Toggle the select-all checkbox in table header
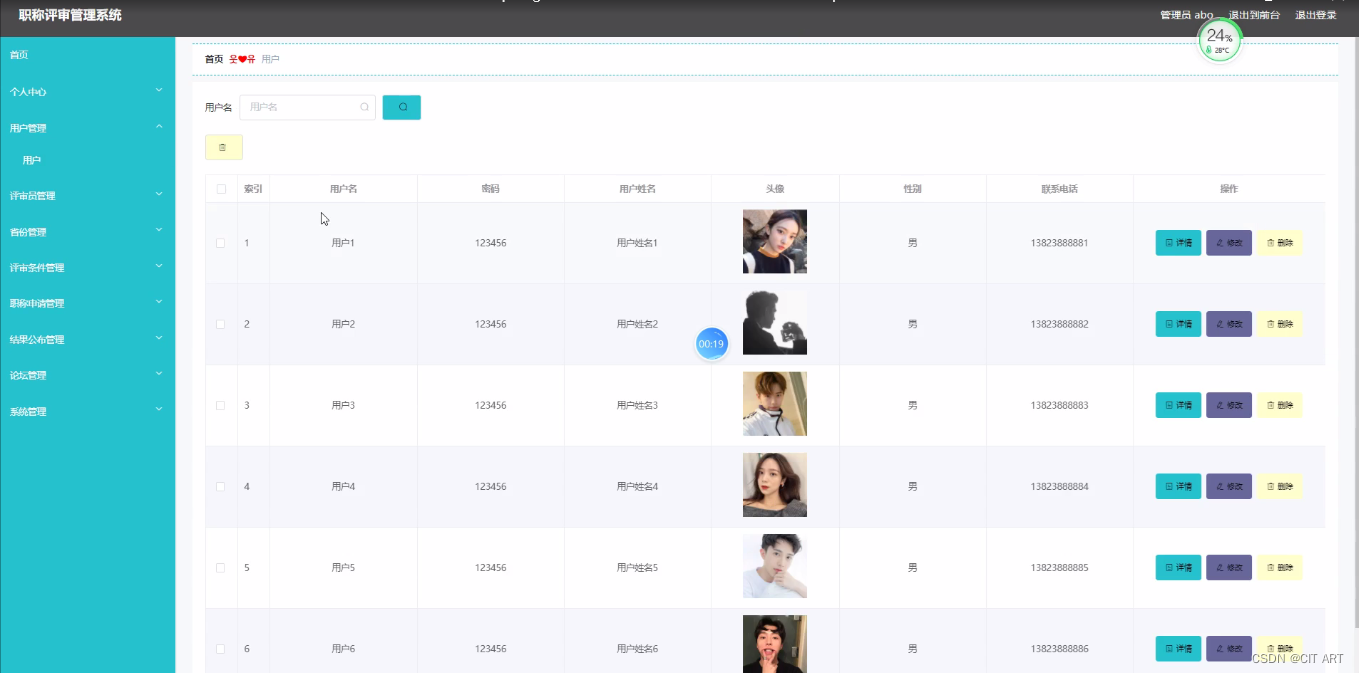 (x=221, y=189)
